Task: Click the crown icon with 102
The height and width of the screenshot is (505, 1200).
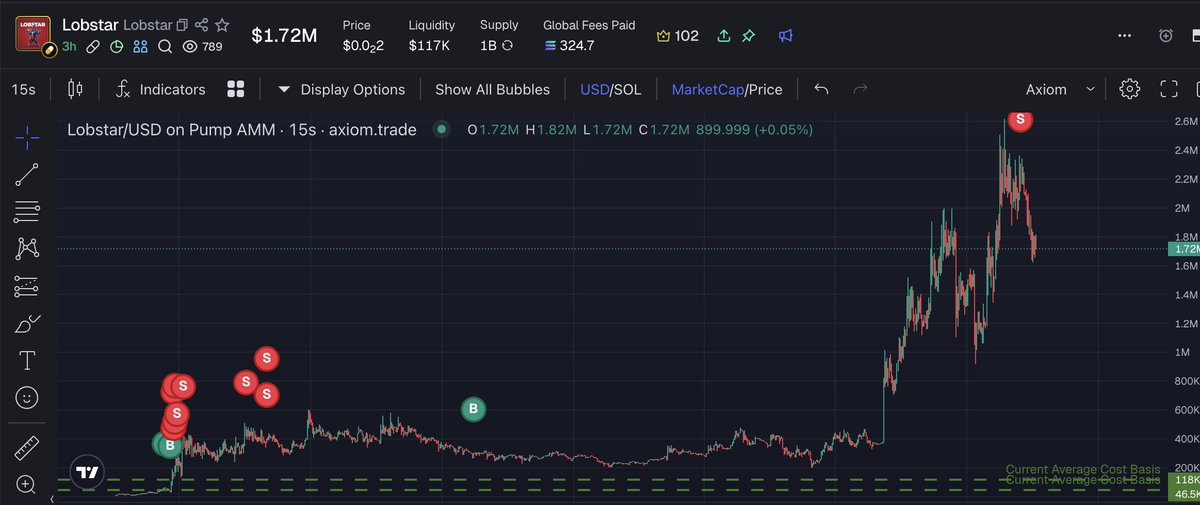Action: tap(677, 36)
